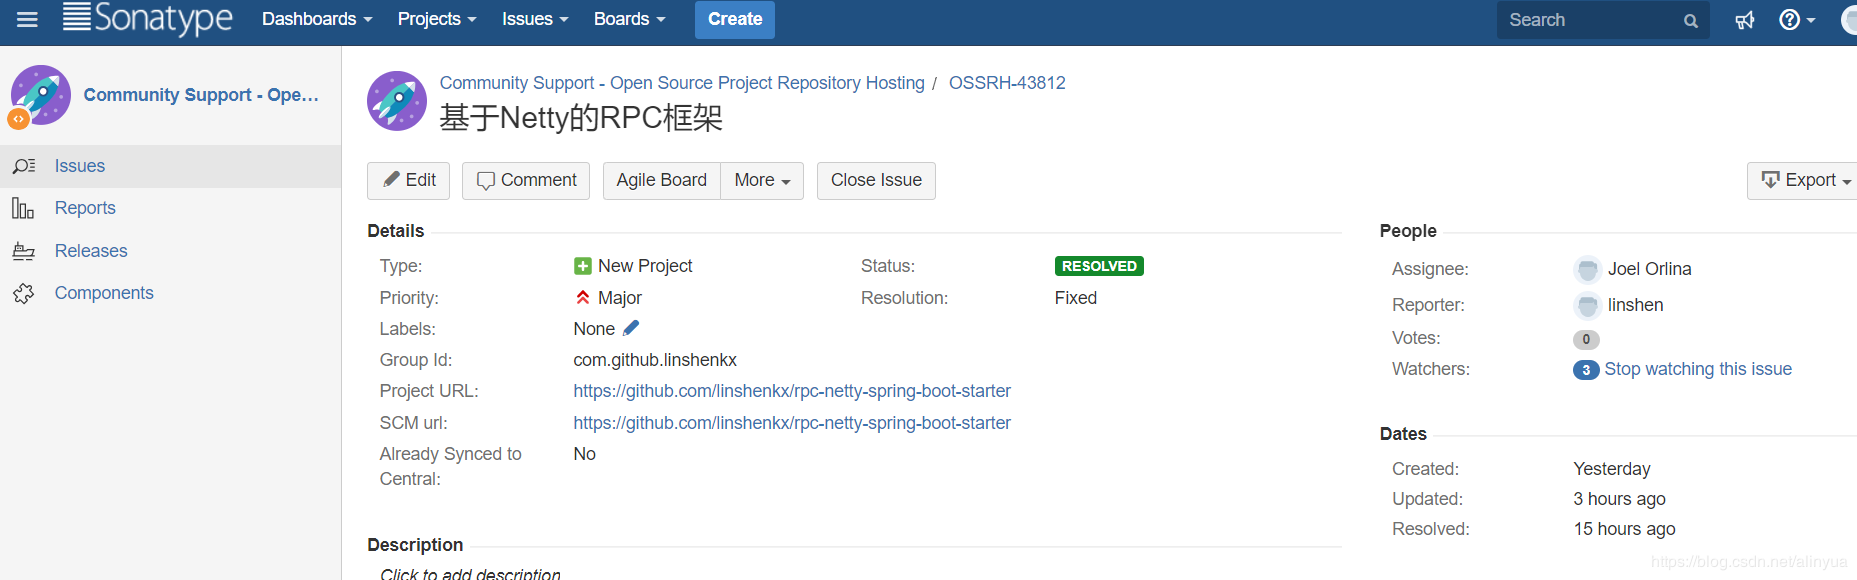Screen dimensions: 1857x580
Task: Click the Edit button
Action: coord(409,180)
